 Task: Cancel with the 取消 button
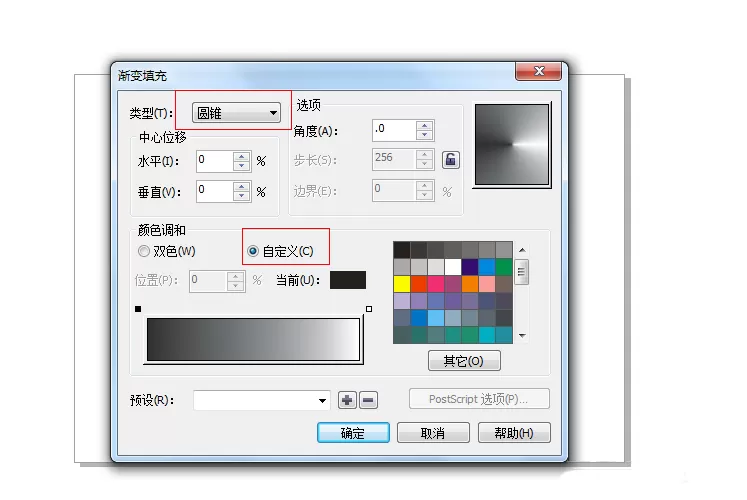point(433,432)
